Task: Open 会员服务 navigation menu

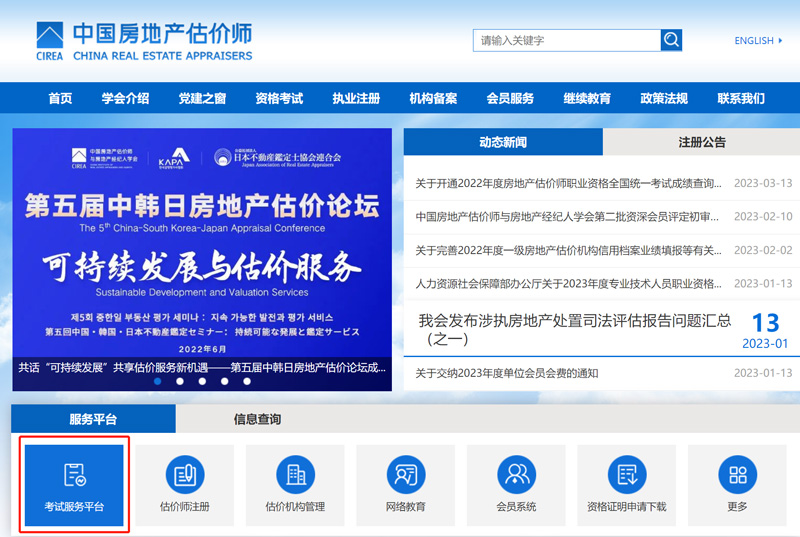Action: point(510,98)
